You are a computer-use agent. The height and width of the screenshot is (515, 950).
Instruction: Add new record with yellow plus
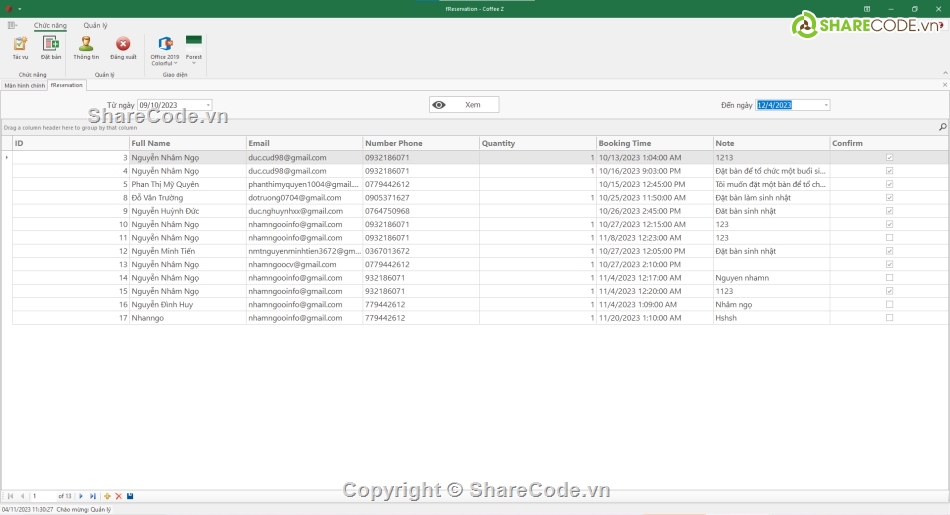107,496
